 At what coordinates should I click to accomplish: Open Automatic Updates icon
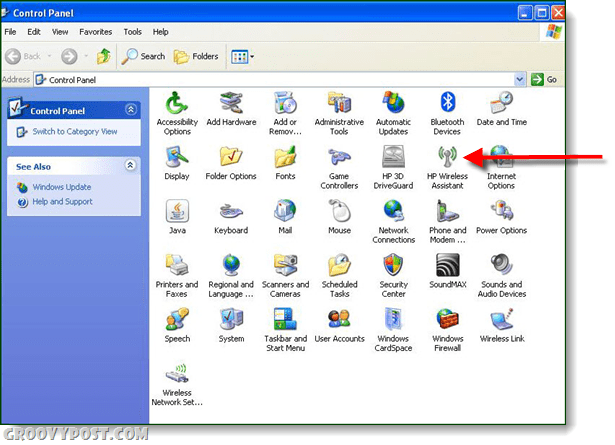[393, 103]
